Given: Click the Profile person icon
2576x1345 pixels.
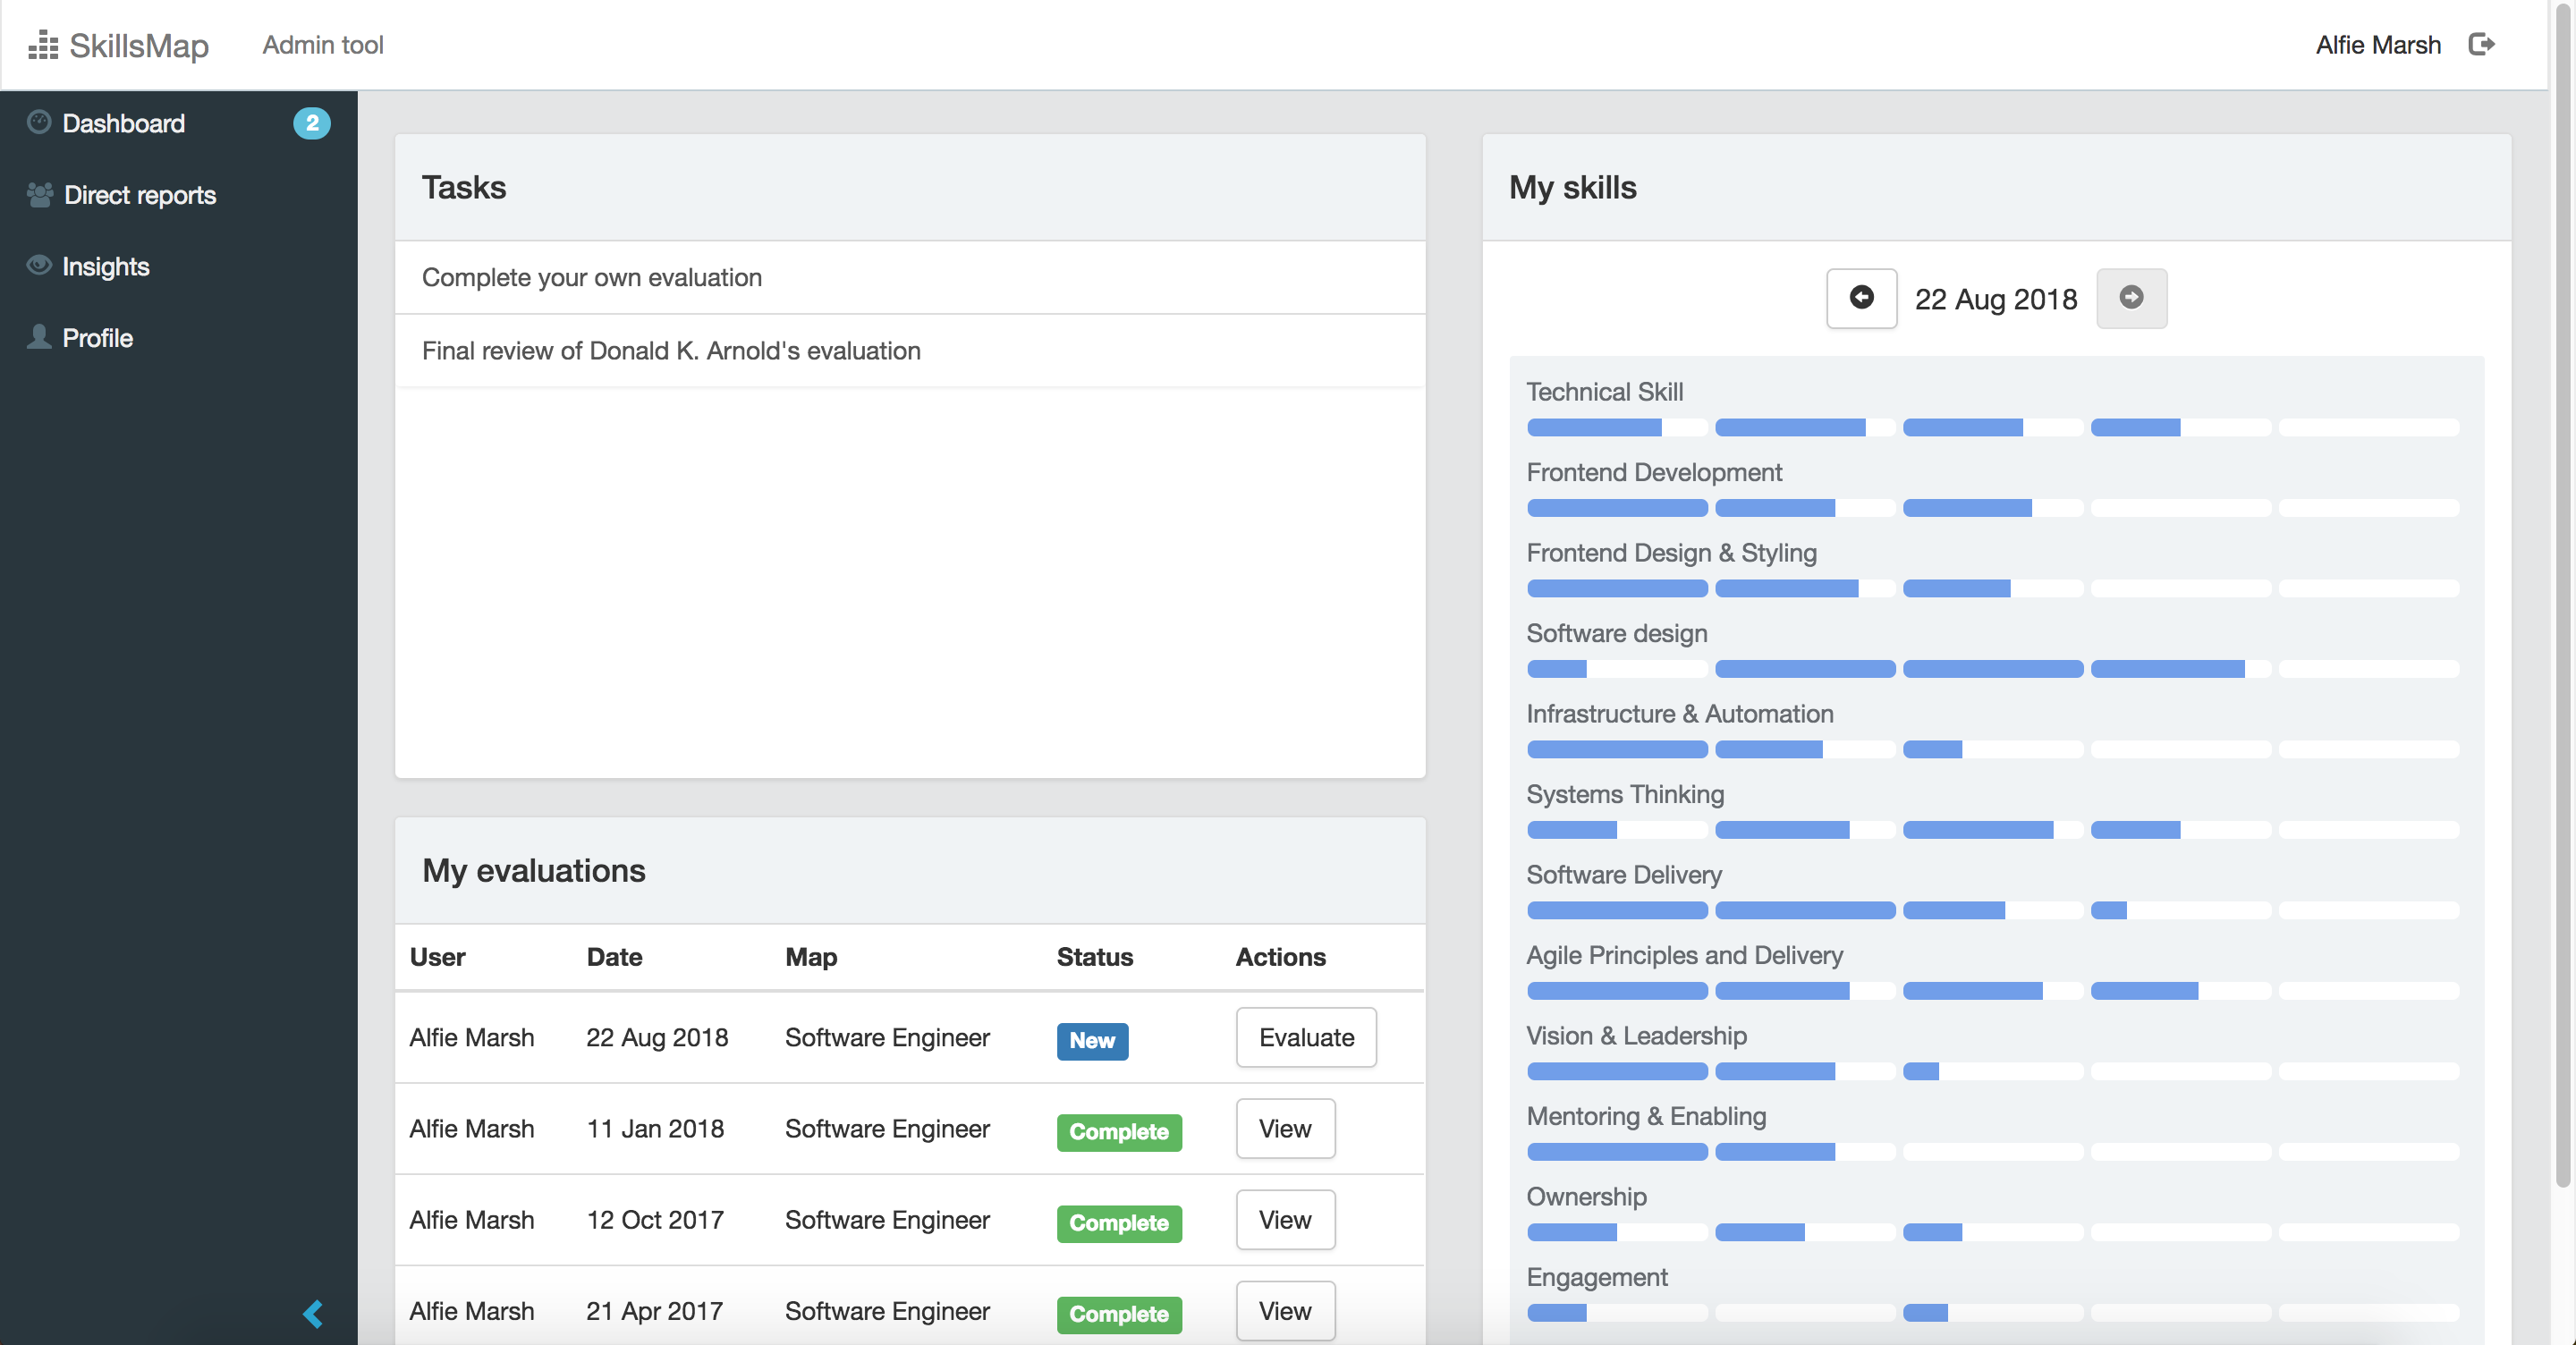Looking at the screenshot, I should click(39, 337).
